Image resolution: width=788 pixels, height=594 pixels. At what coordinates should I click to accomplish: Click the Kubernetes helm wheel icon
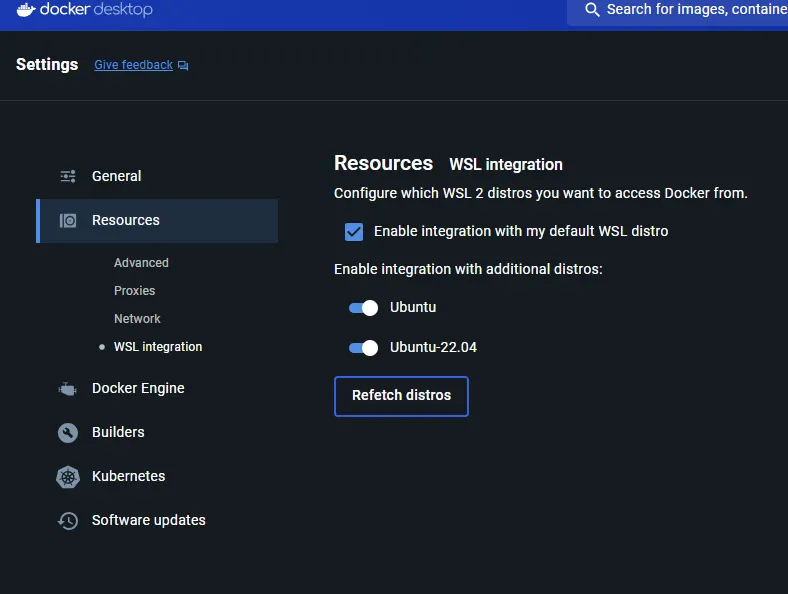(68, 476)
